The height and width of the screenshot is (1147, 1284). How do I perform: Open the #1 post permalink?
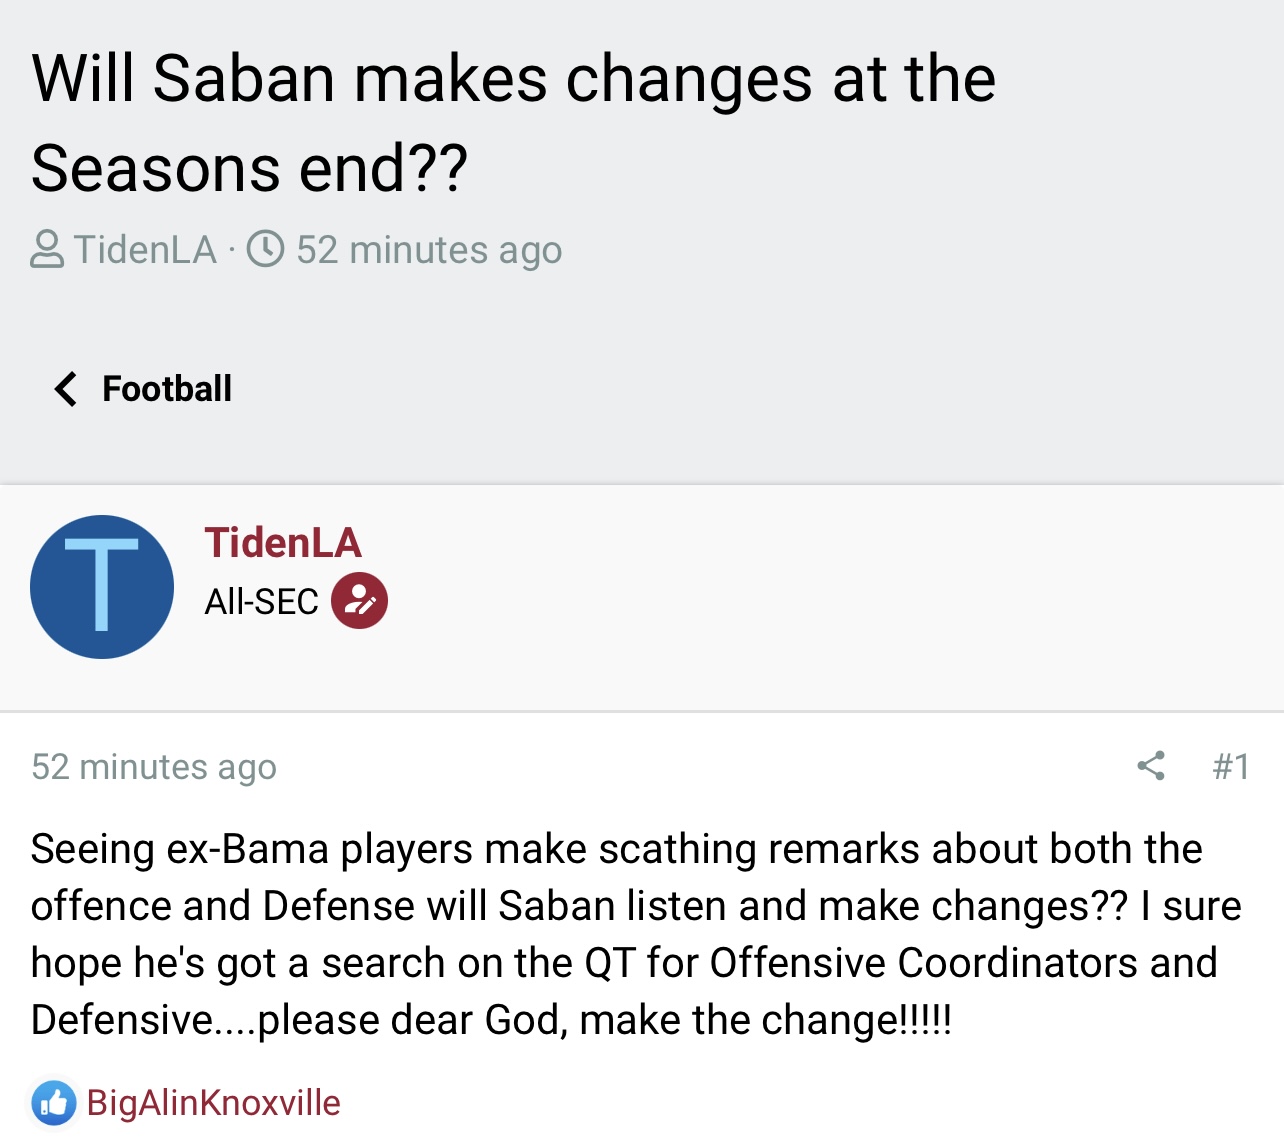[x=1230, y=766]
